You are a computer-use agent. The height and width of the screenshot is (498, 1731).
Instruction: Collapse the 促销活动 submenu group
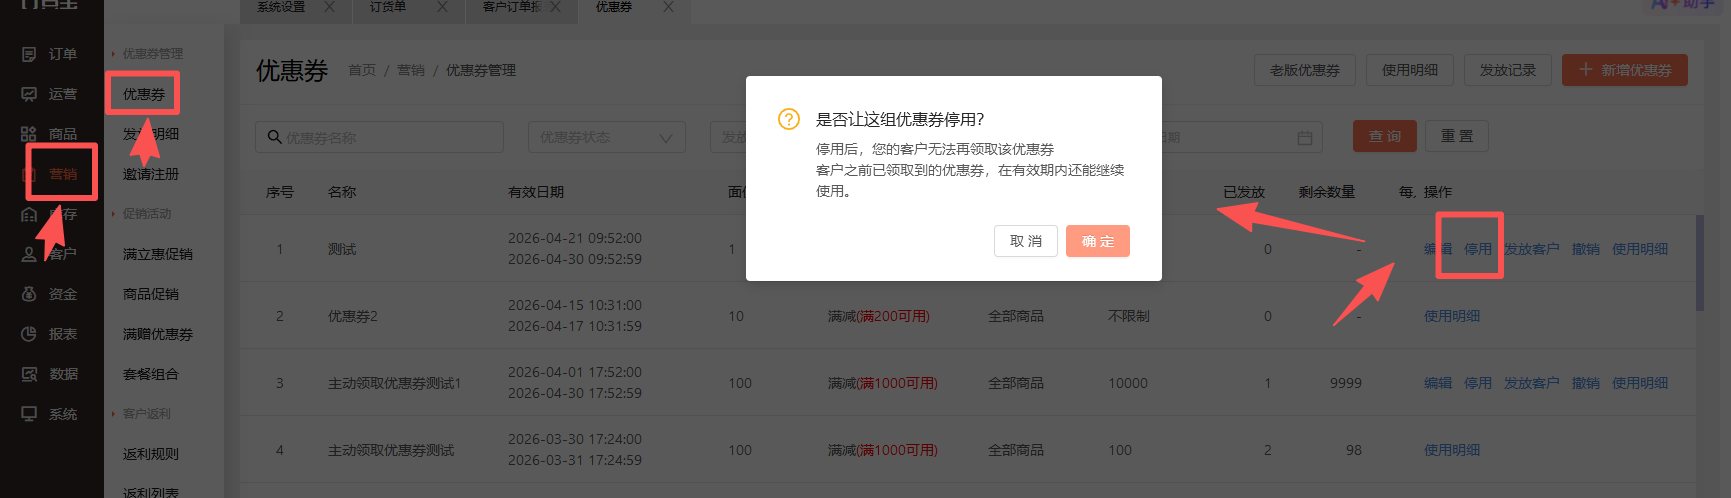[141, 214]
